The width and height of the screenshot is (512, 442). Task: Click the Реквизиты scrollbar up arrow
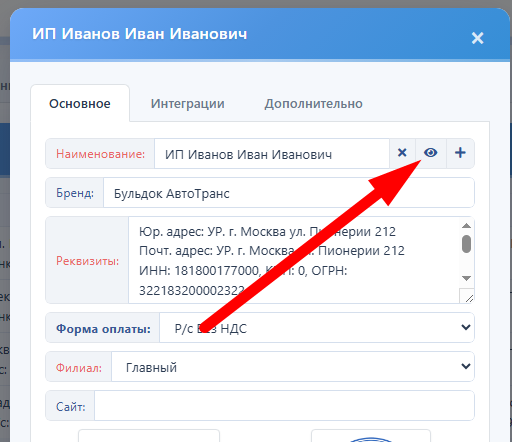[466, 226]
